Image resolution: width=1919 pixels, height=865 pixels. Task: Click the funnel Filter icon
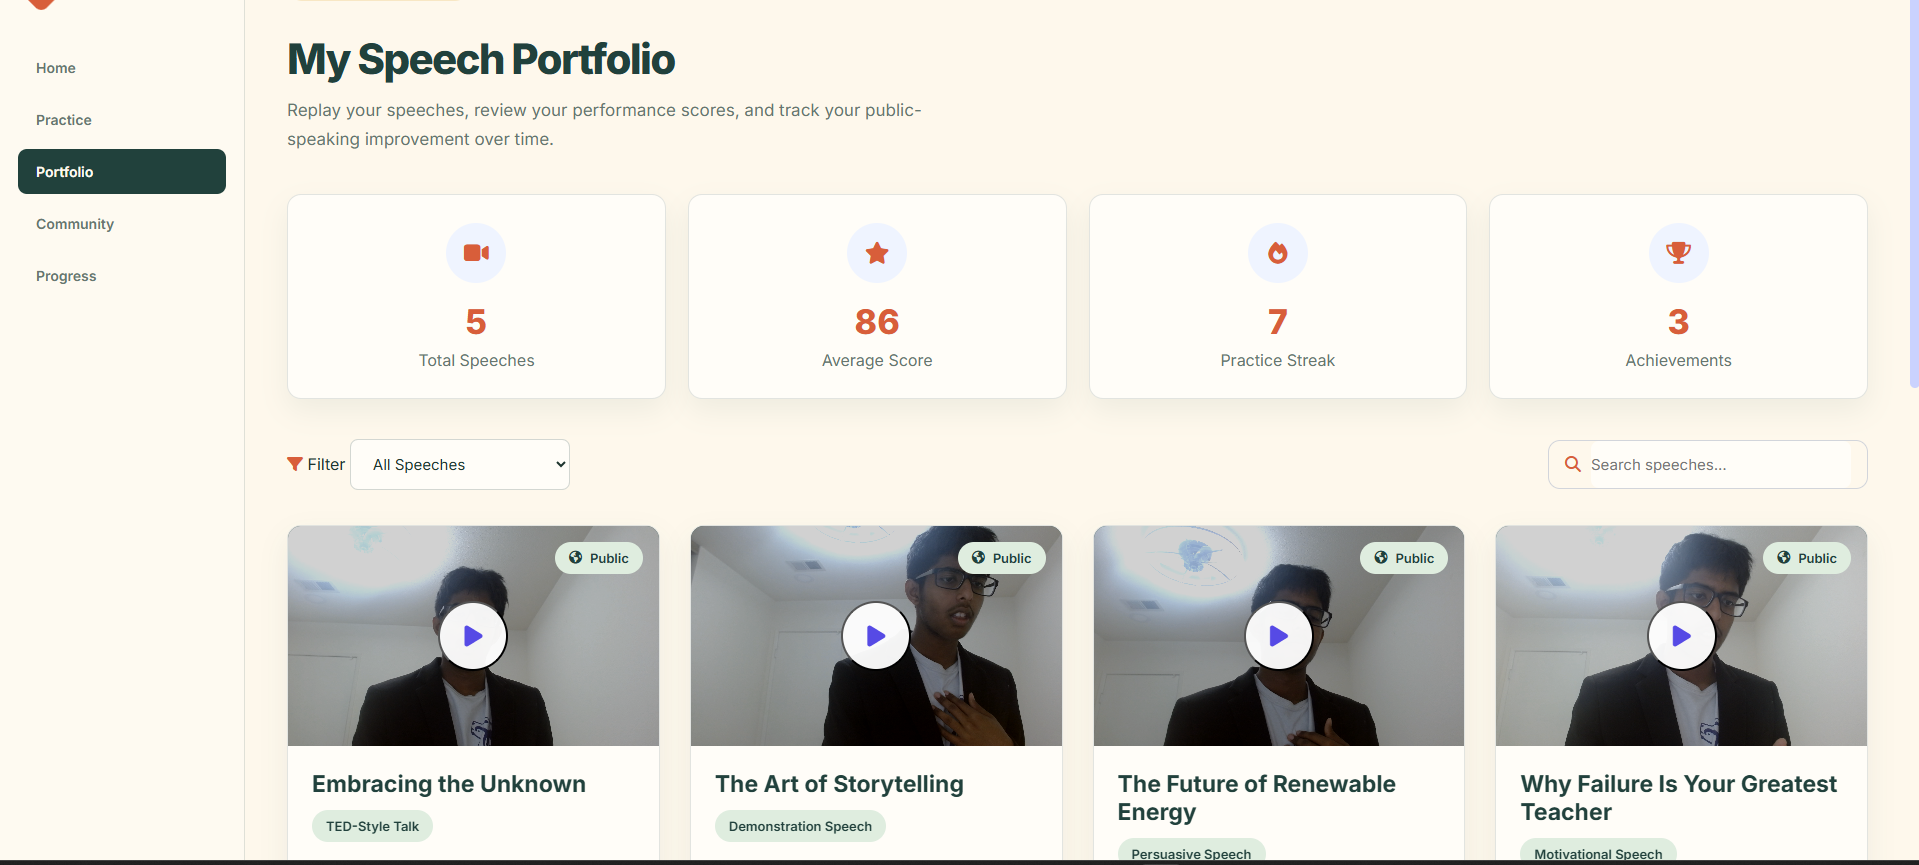295,464
